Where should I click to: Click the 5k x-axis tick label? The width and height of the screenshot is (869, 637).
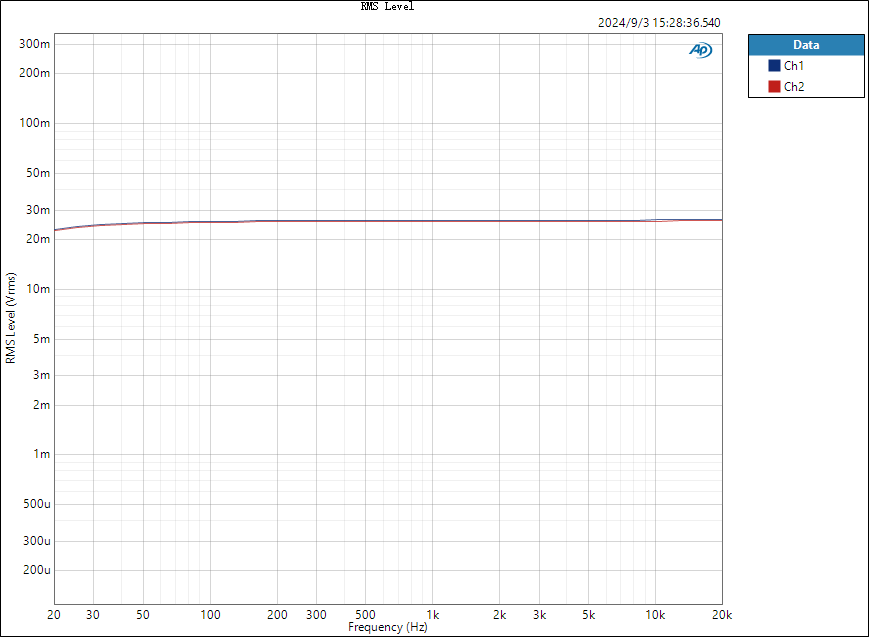(589, 615)
